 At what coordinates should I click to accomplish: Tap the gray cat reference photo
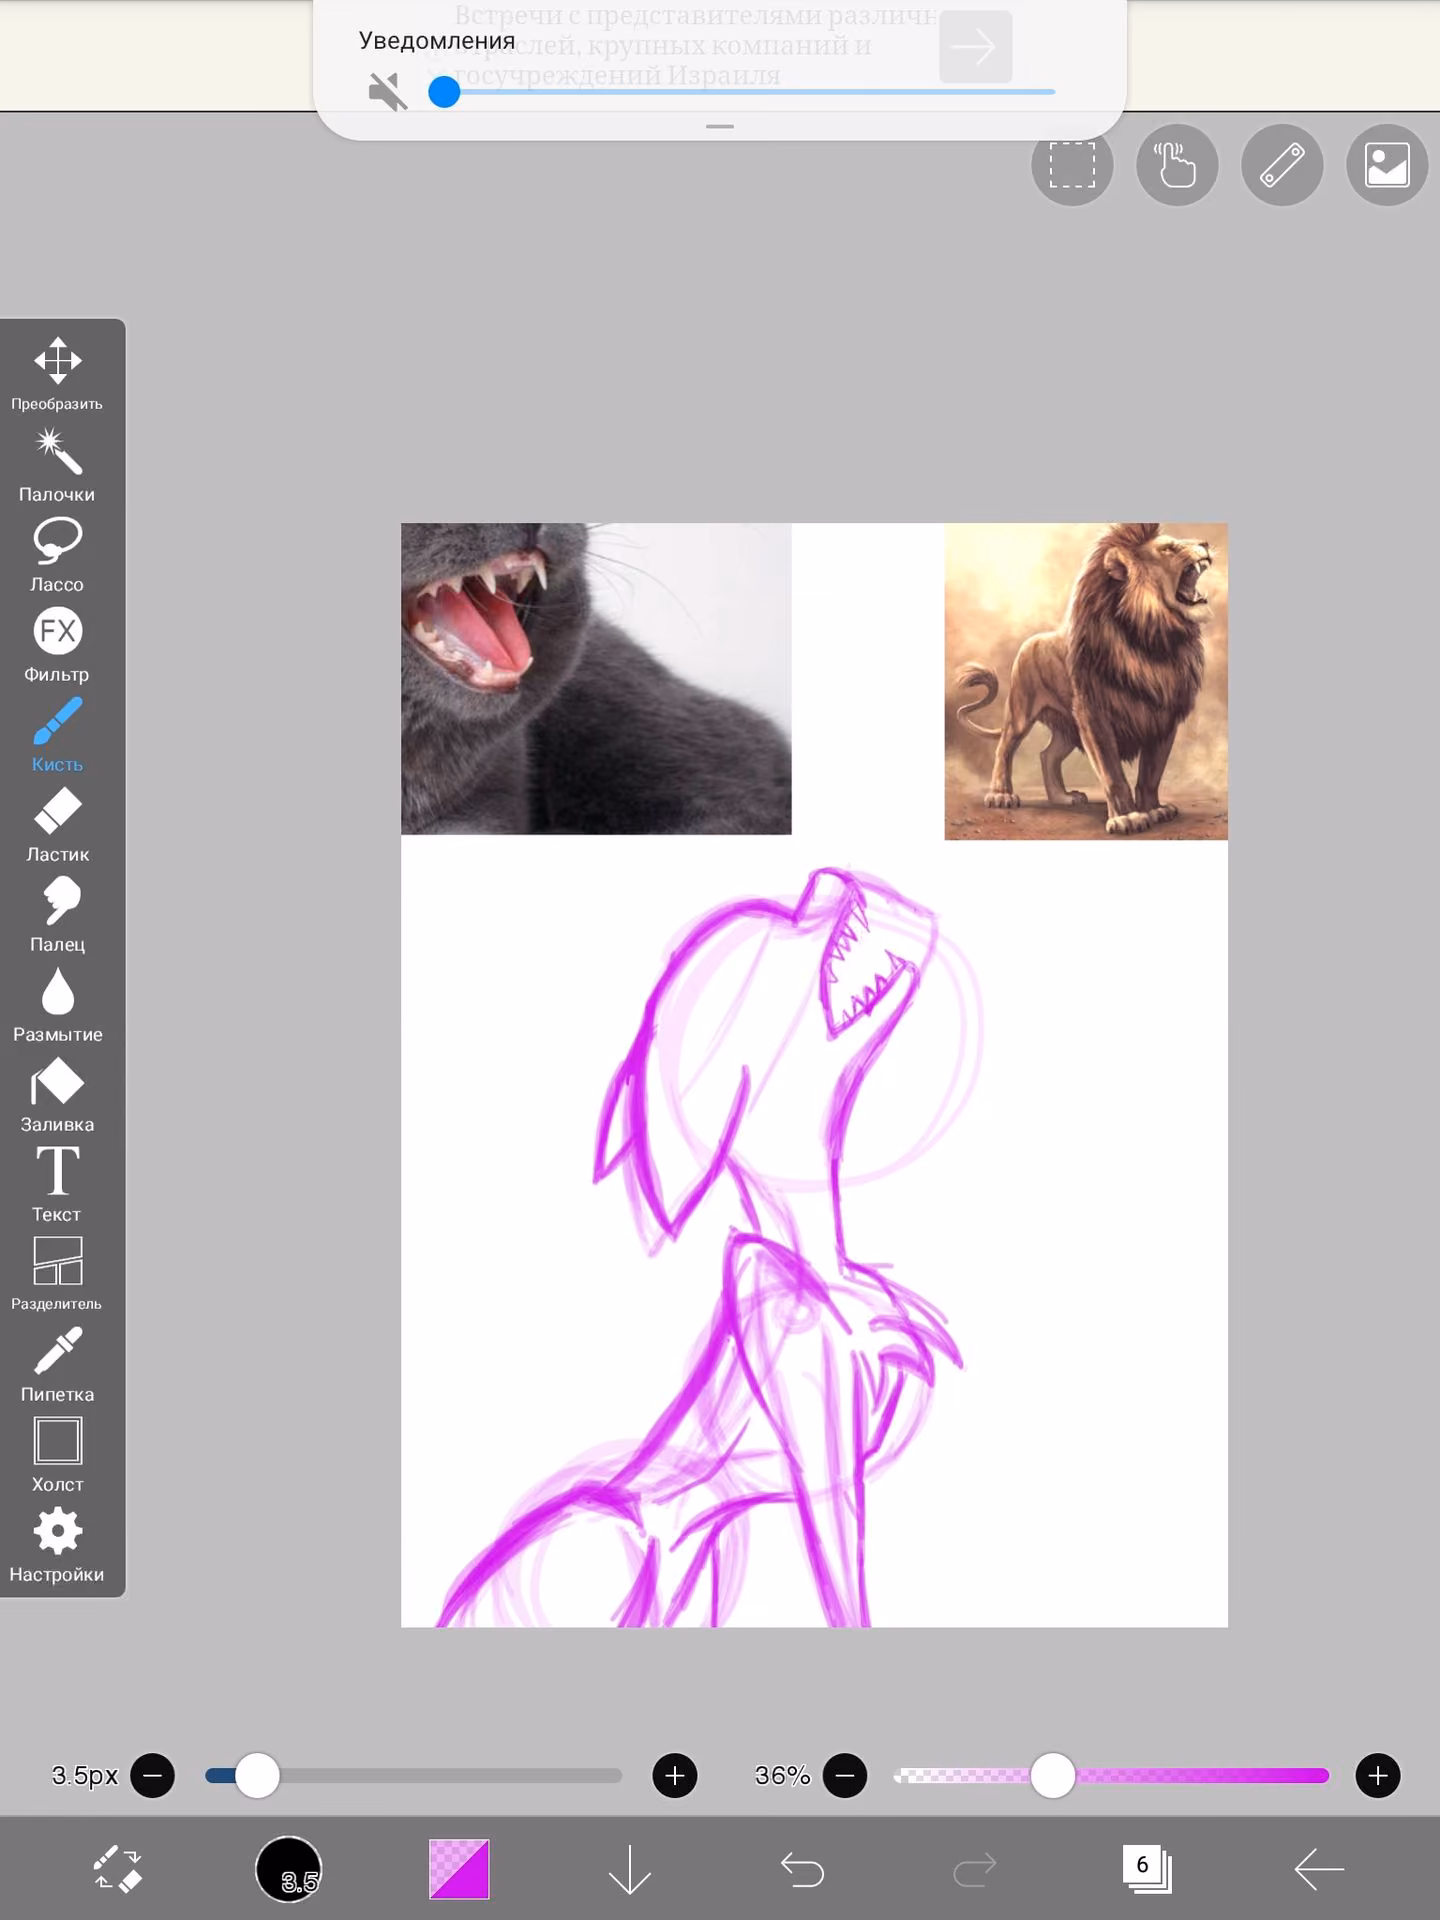[596, 678]
